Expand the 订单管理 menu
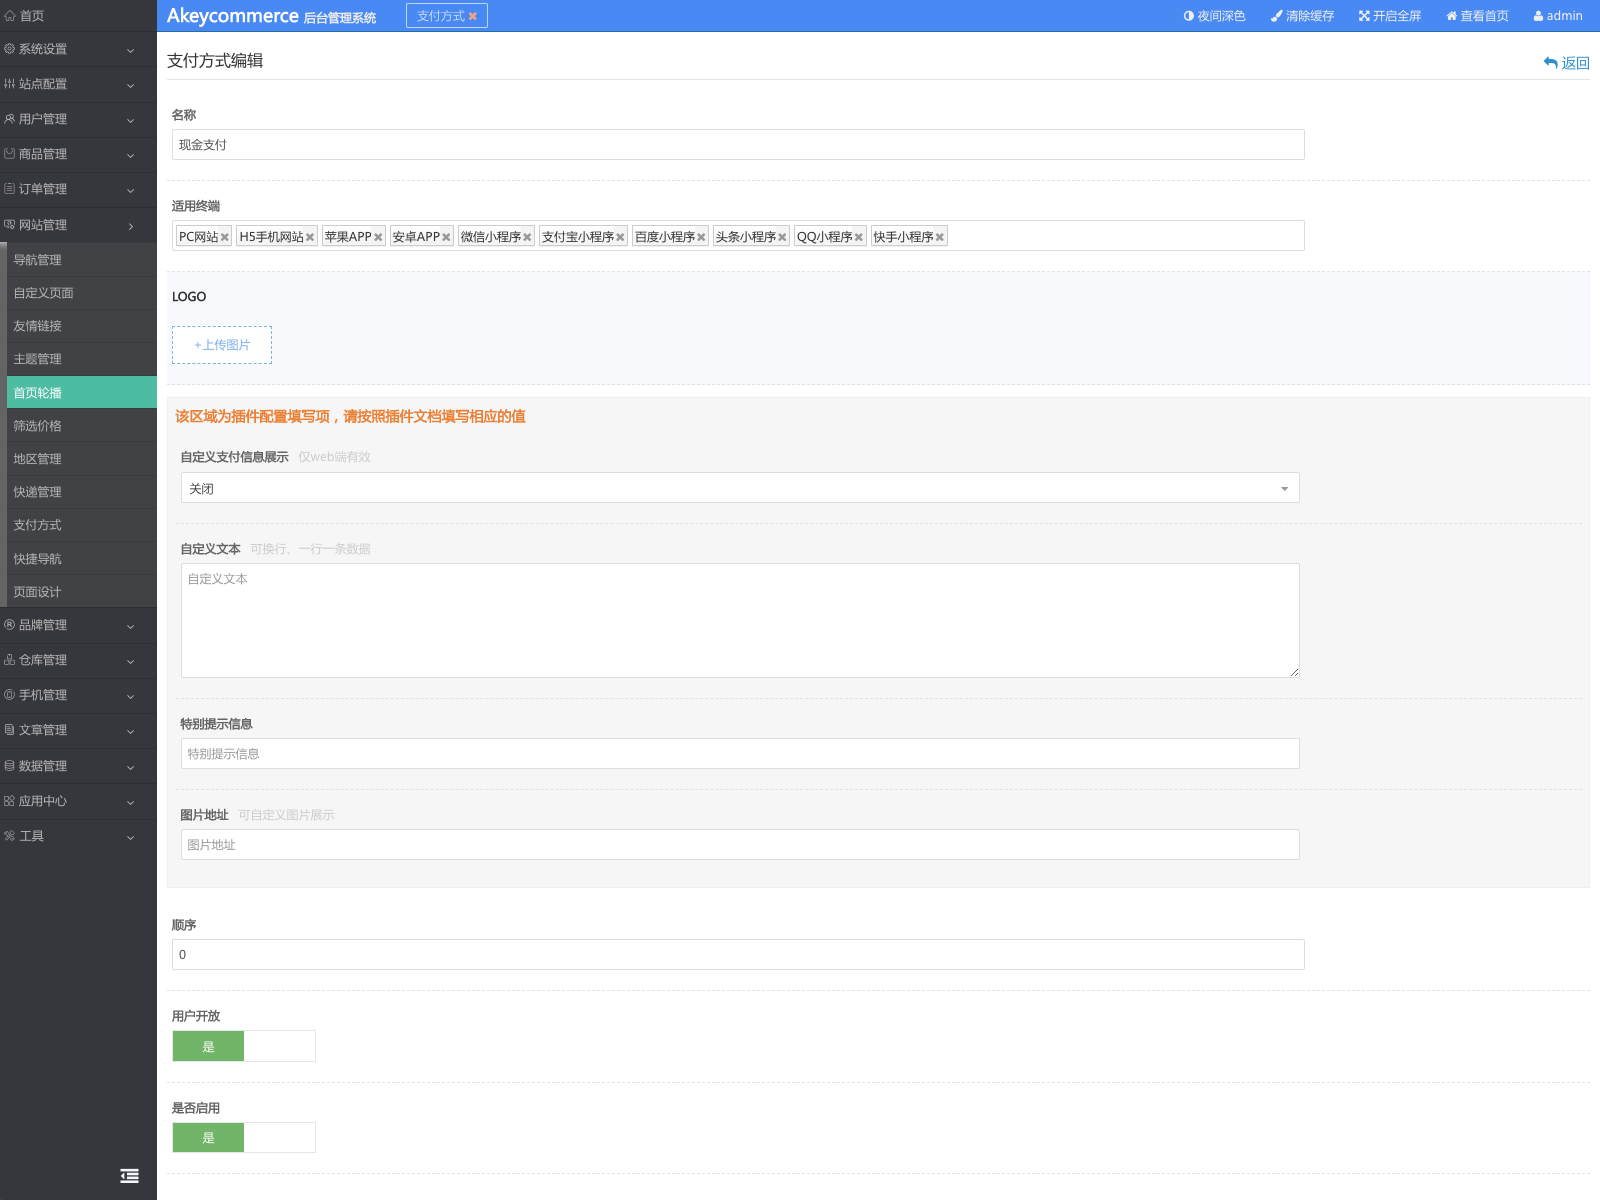 point(130,190)
